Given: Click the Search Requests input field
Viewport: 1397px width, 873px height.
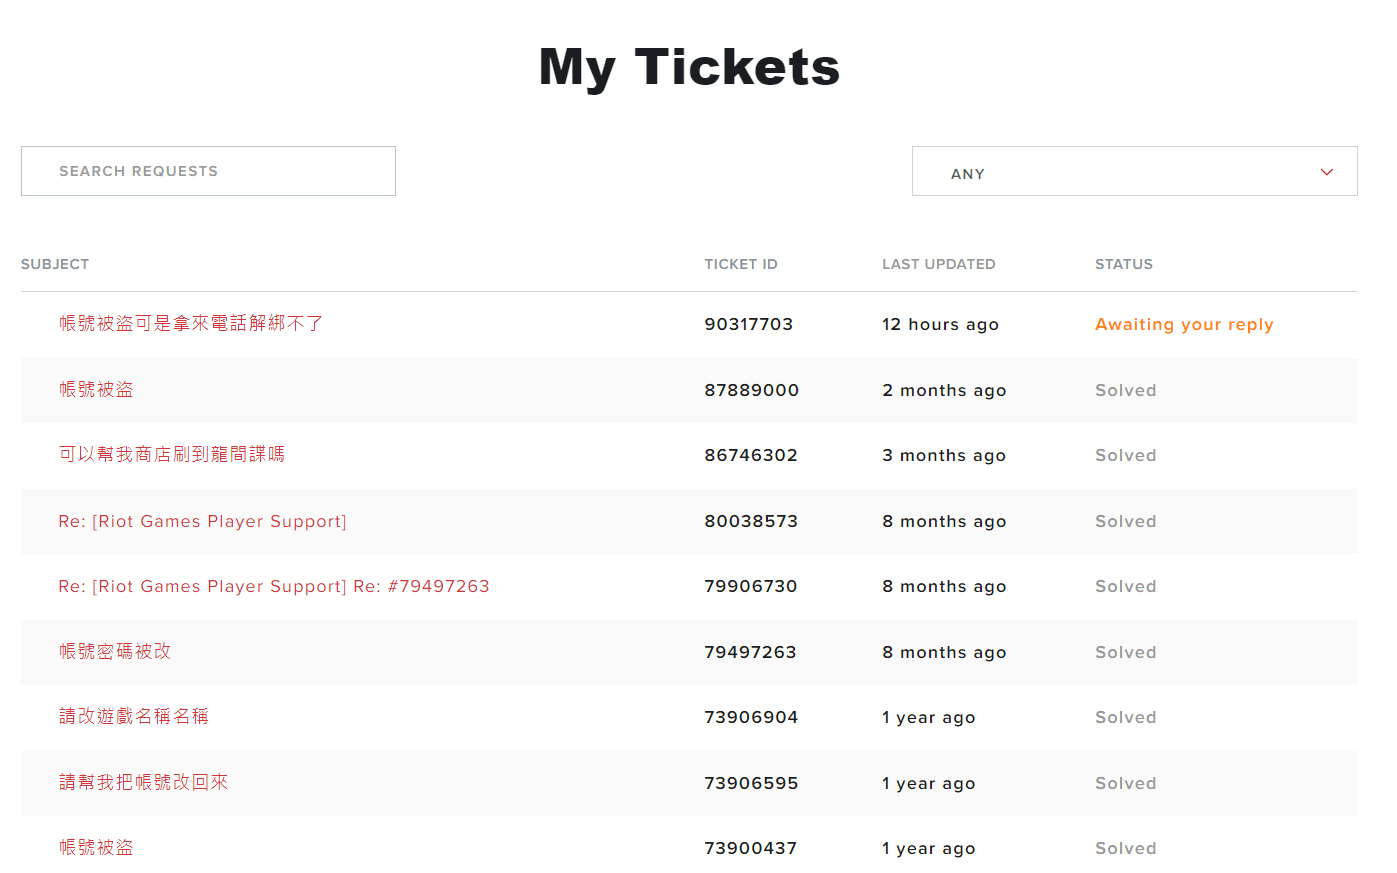Looking at the screenshot, I should [208, 171].
